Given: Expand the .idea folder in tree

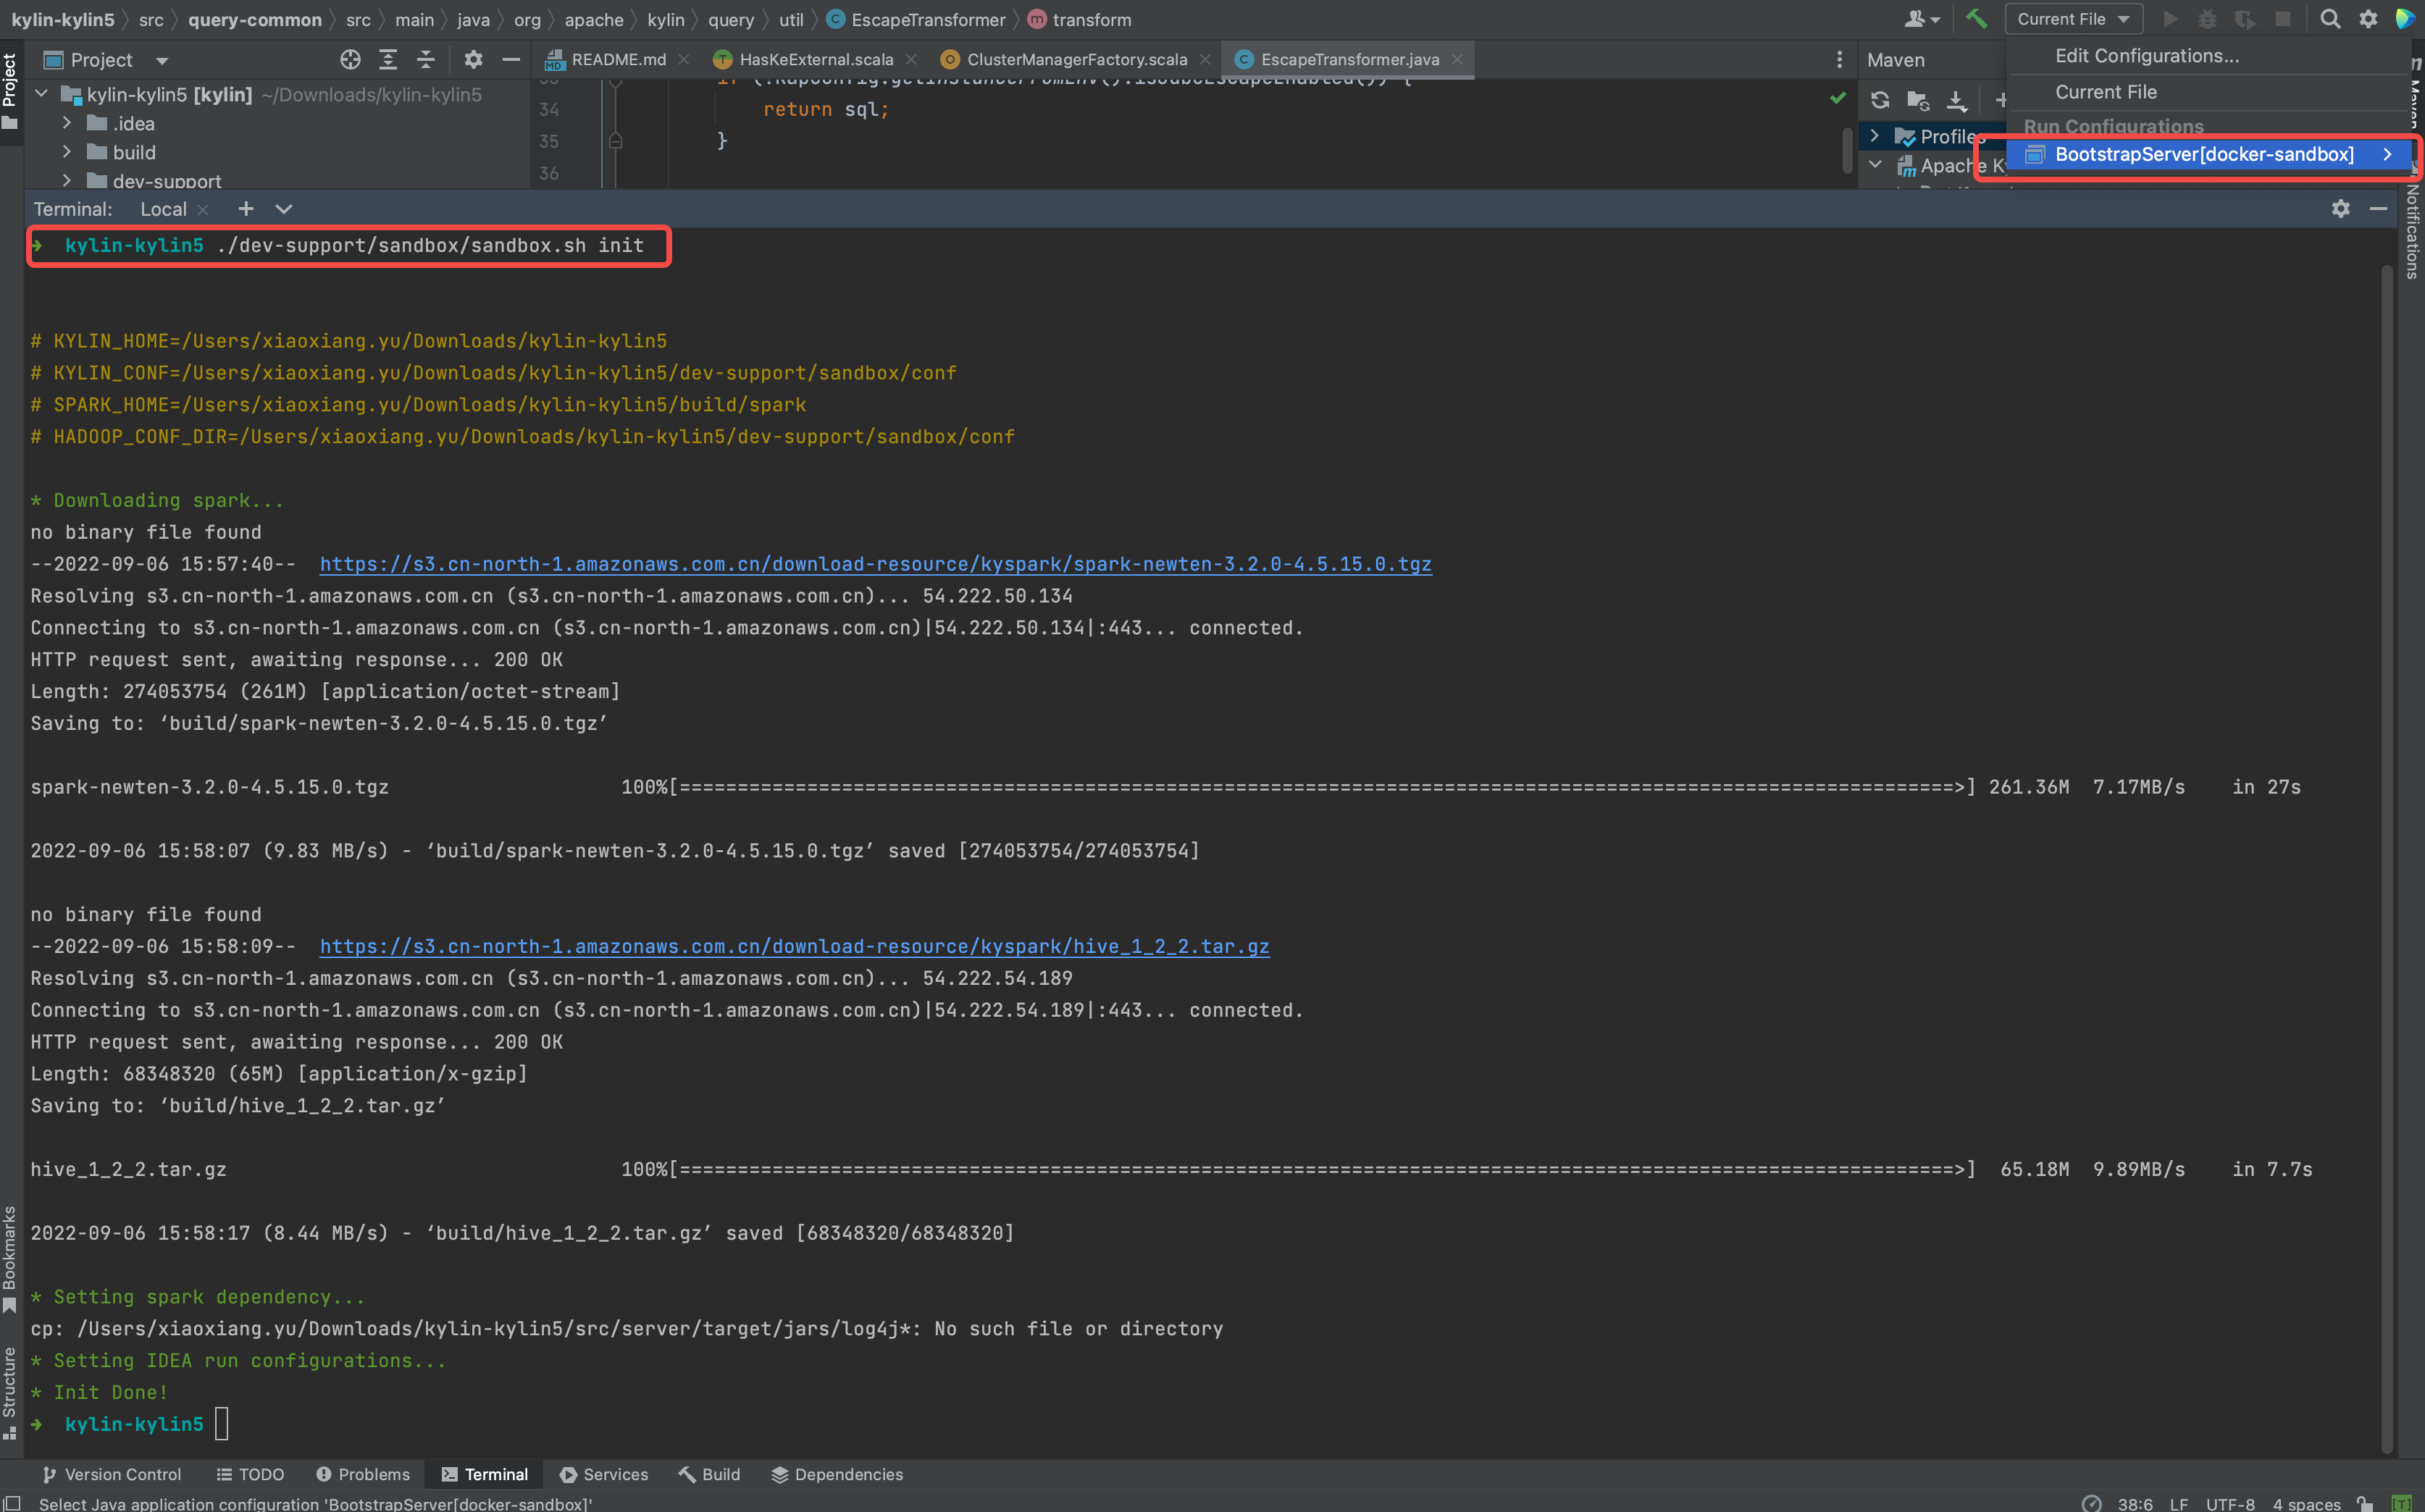Looking at the screenshot, I should 67,123.
